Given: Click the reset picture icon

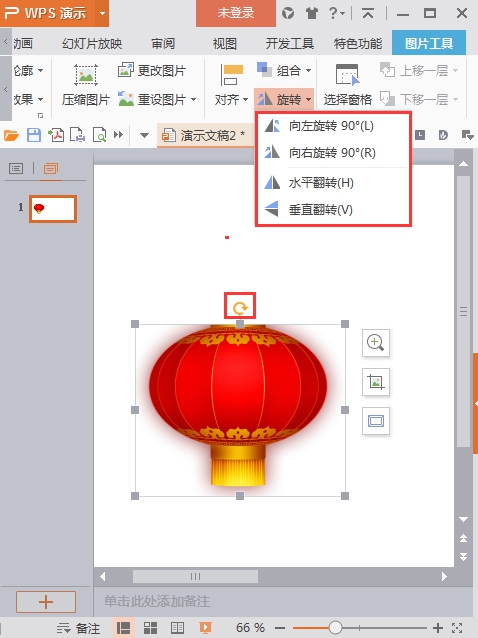Looking at the screenshot, I should click(126, 99).
